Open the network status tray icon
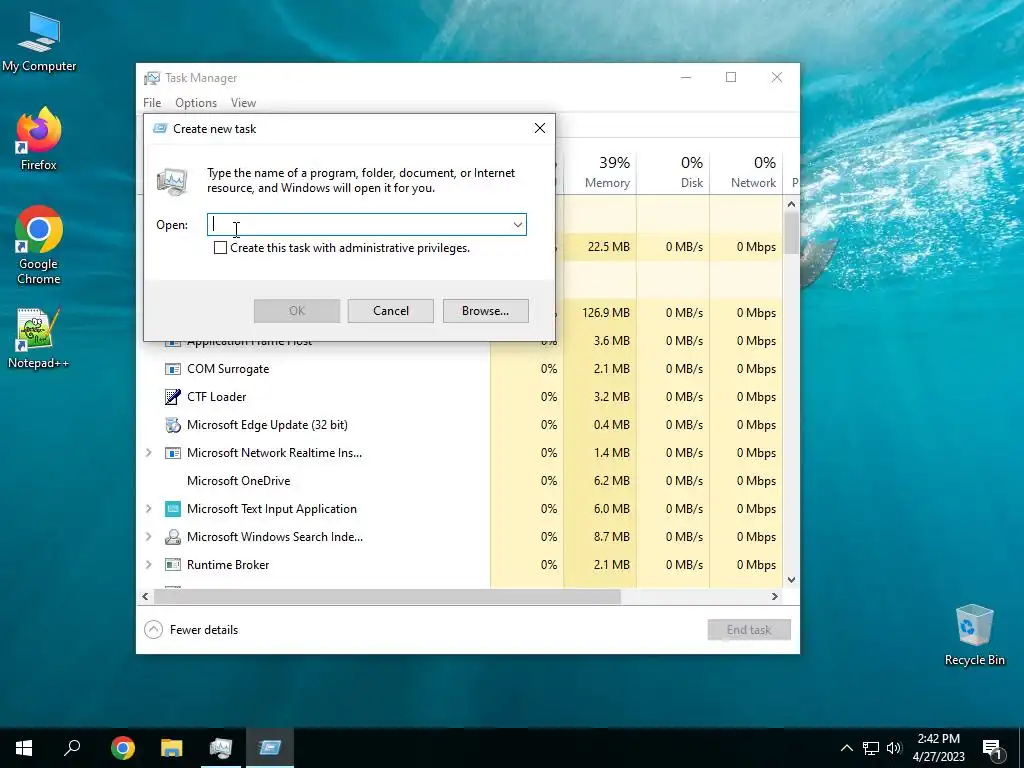The image size is (1024, 768). tap(871, 748)
